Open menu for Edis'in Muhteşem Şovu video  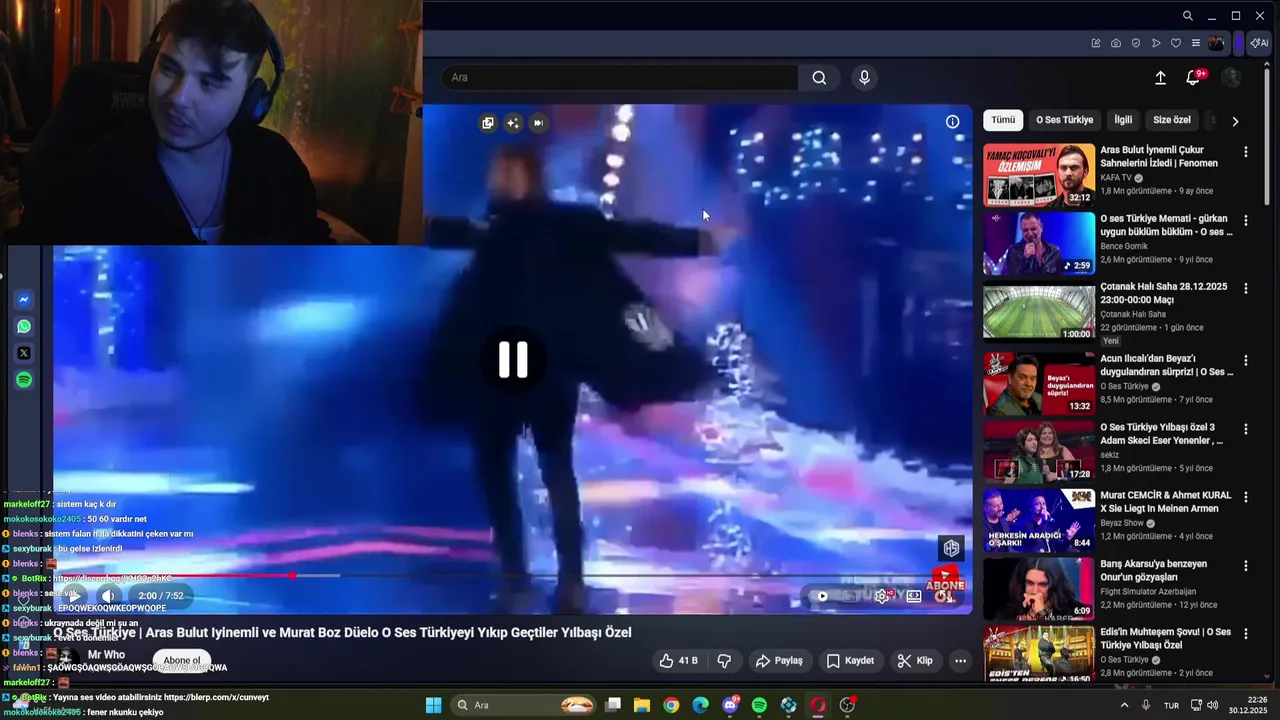[x=1246, y=633]
